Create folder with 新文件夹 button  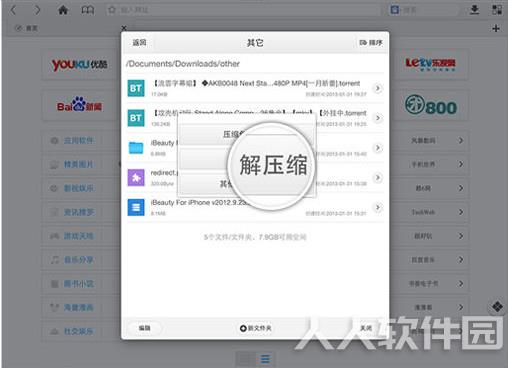256,328
